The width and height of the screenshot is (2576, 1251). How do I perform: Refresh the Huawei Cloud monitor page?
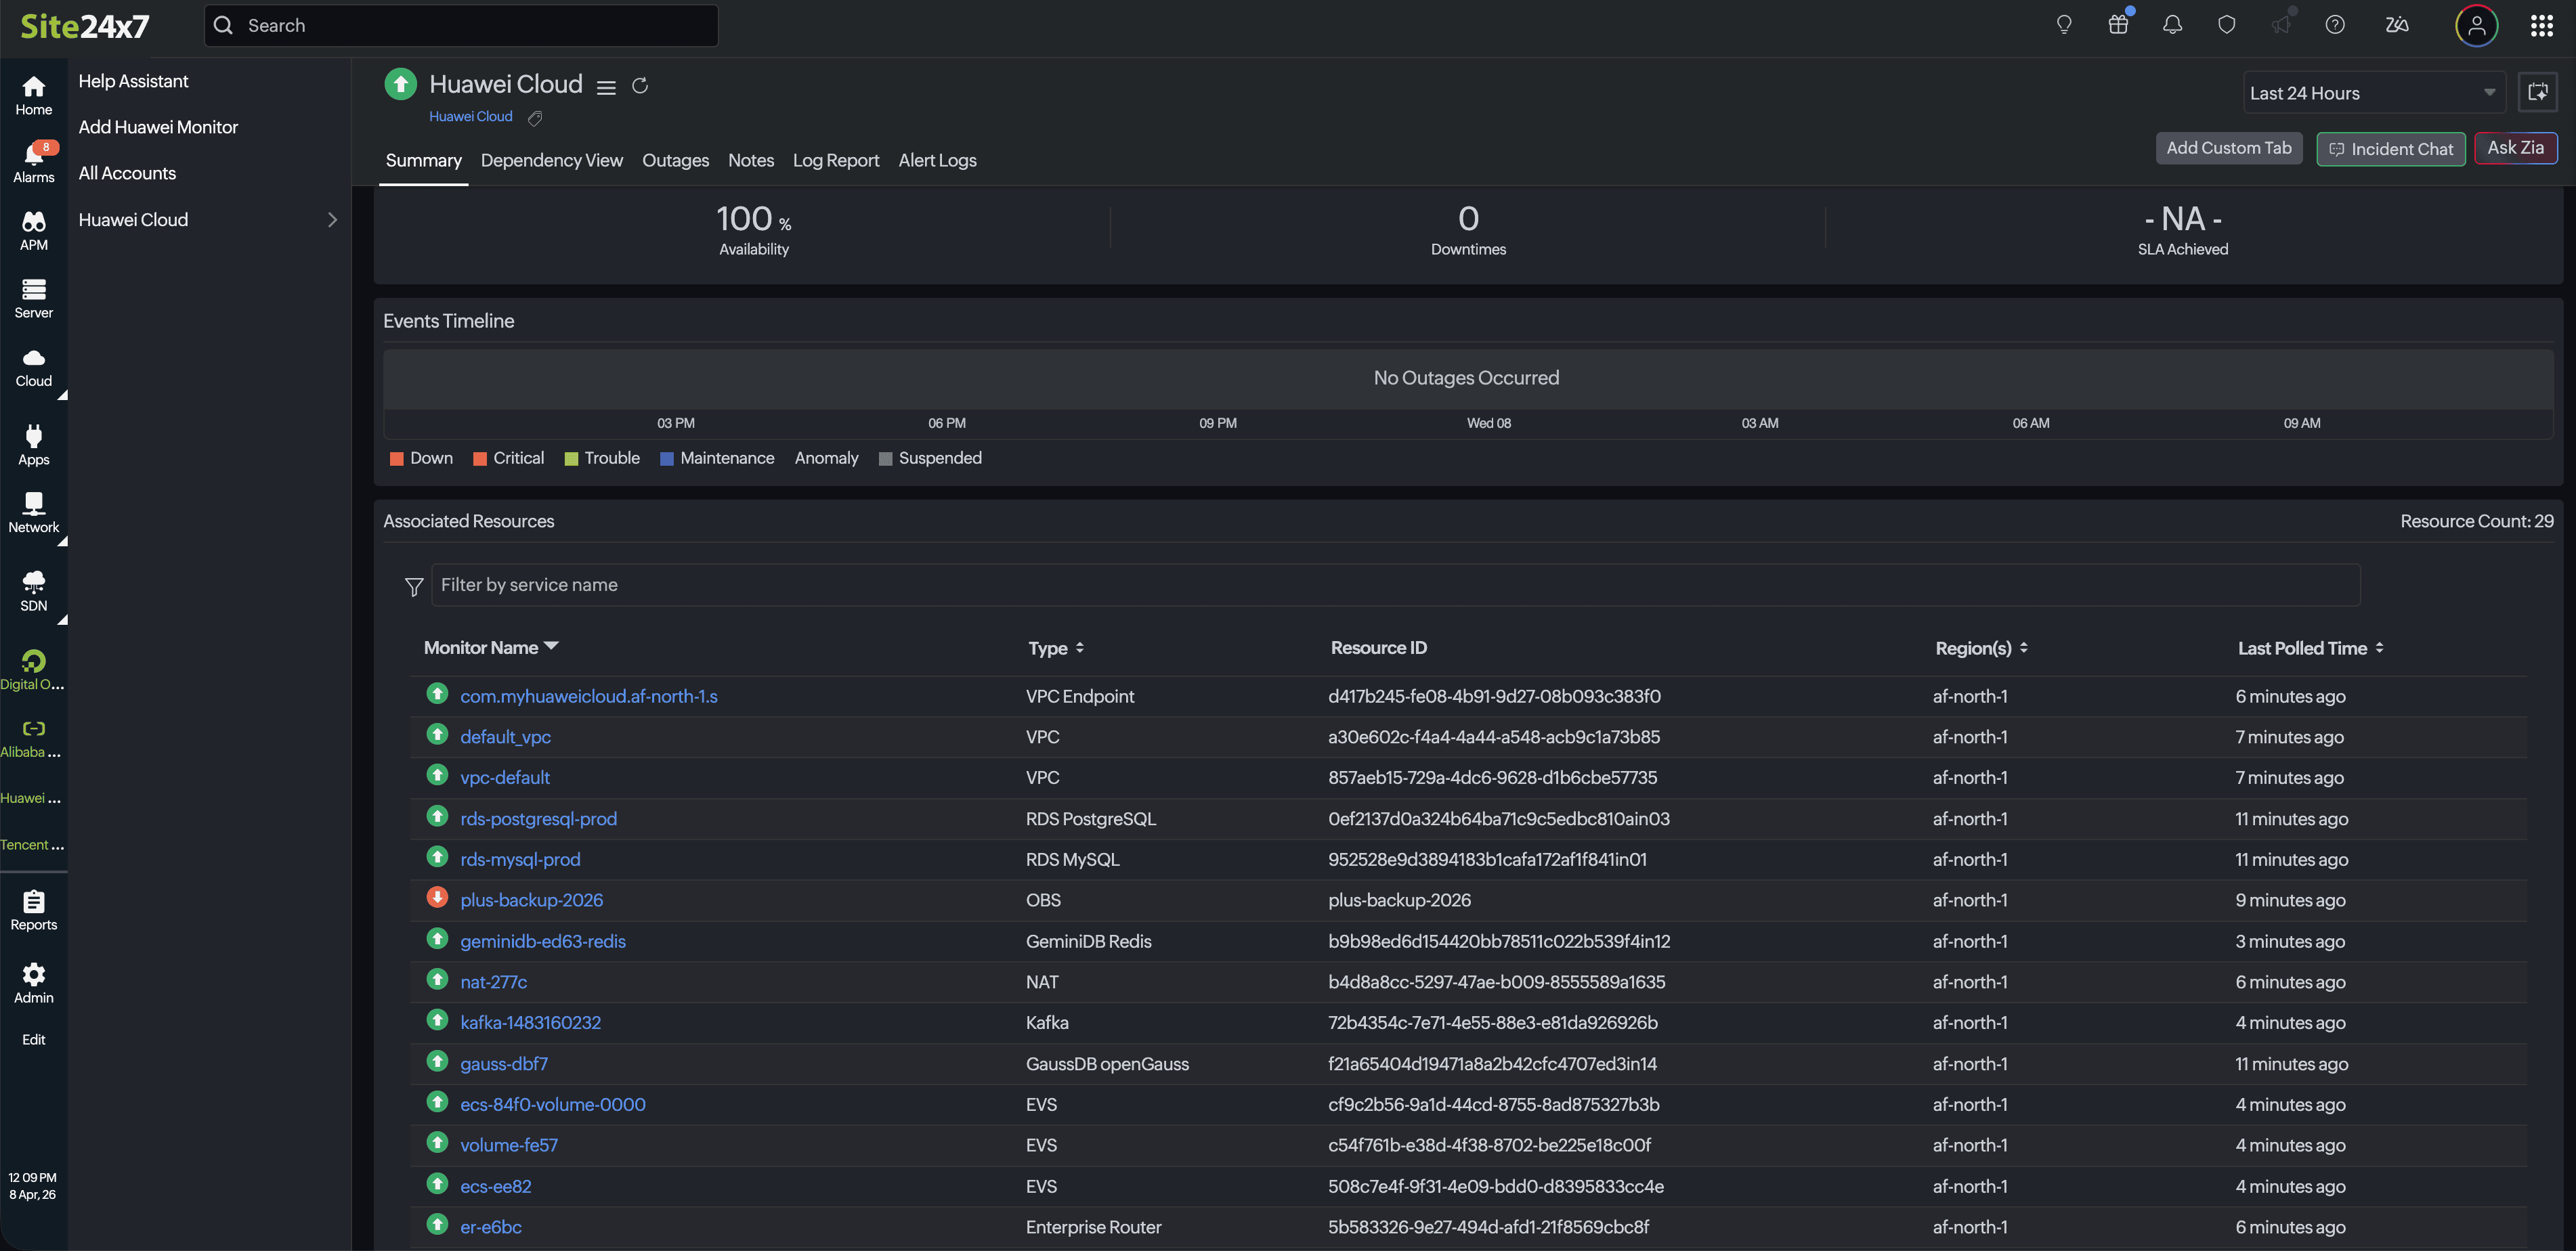click(640, 86)
